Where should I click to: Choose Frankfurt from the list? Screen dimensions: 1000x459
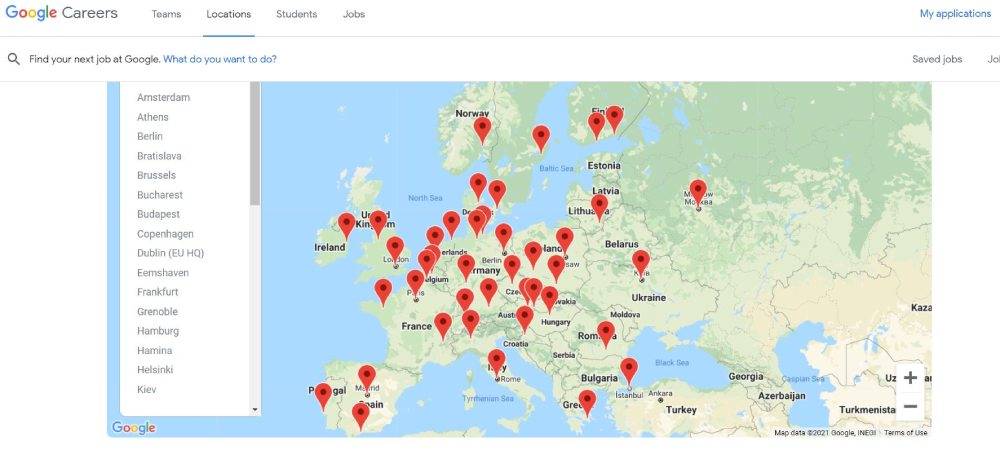click(x=158, y=292)
